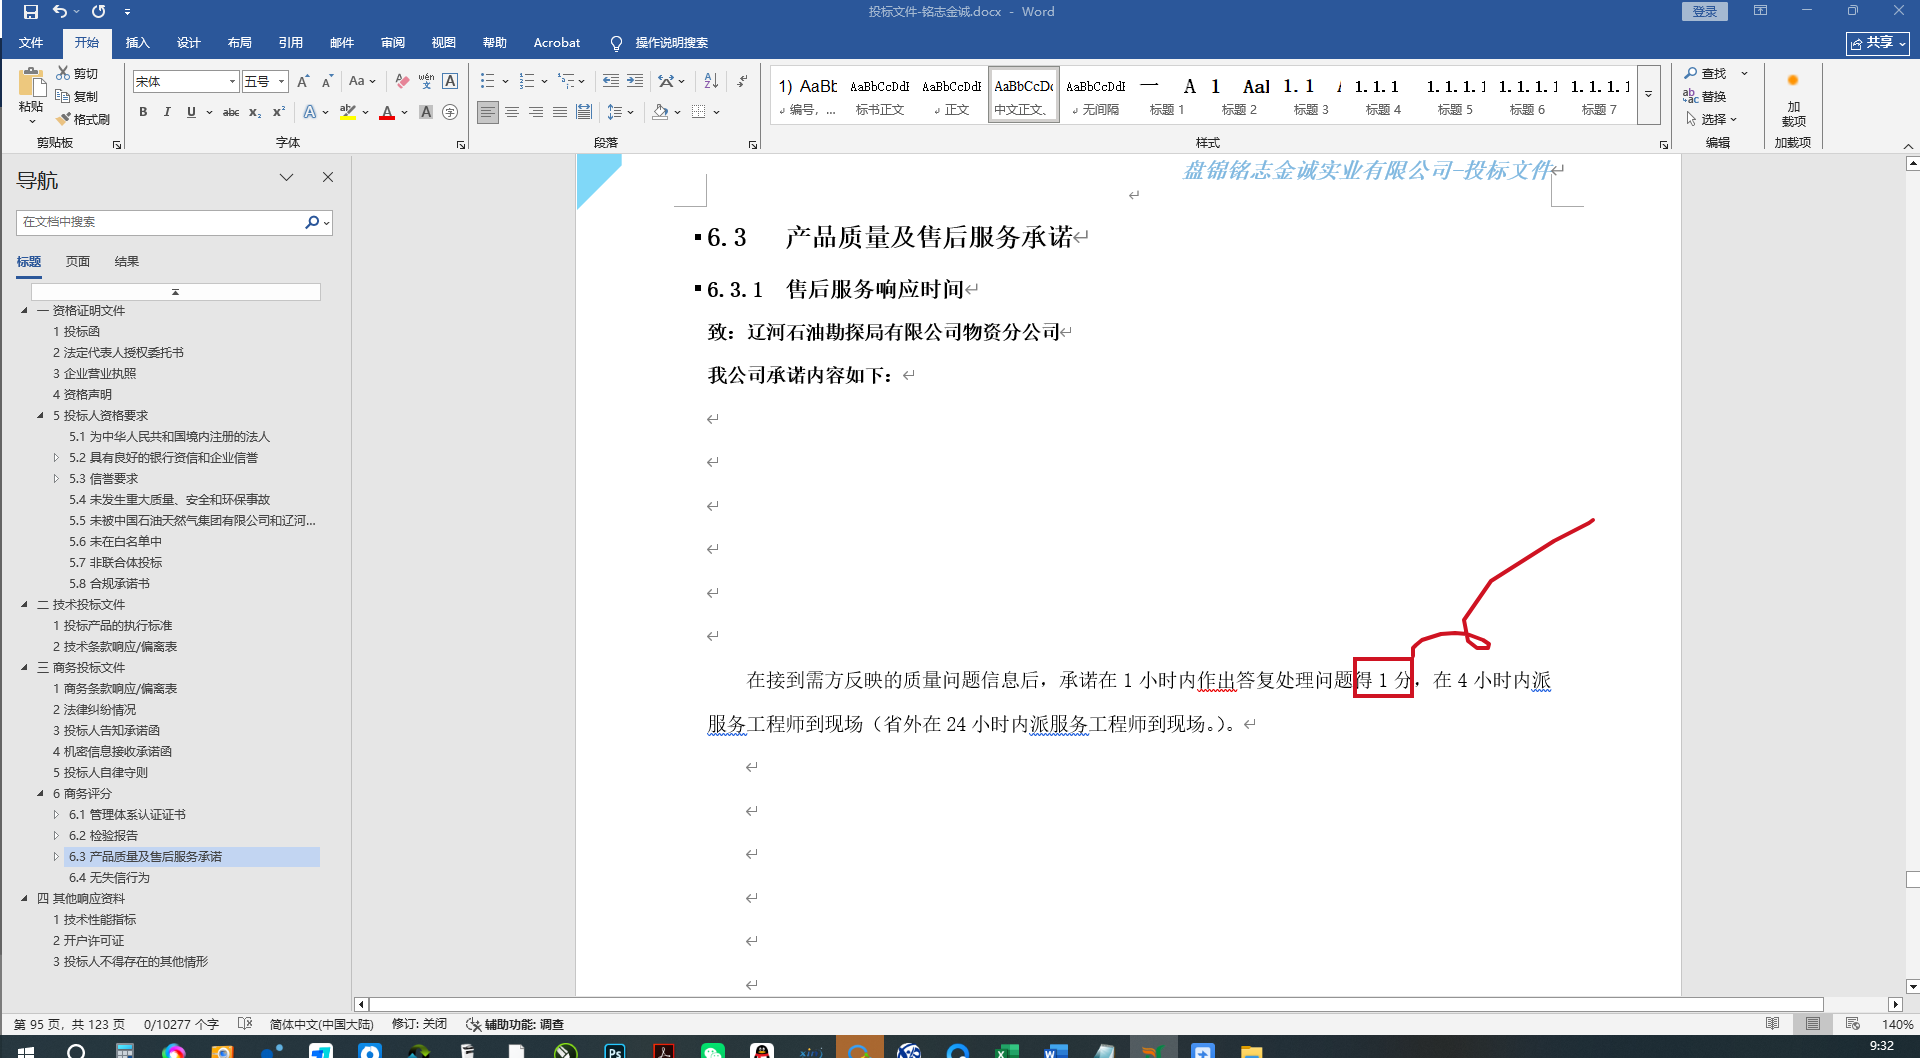Viewport: 1920px width, 1058px height.
Task: Open the bullets list dropdown arrow
Action: click(505, 81)
